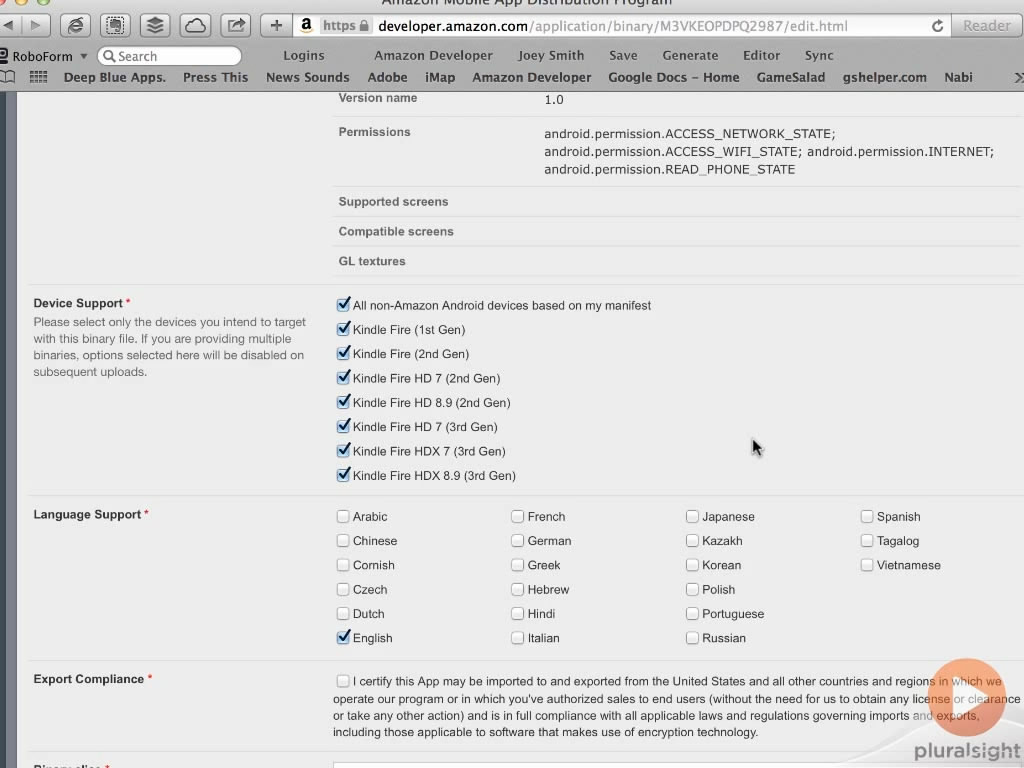
Task: Open News Sounds bookmark
Action: point(308,77)
